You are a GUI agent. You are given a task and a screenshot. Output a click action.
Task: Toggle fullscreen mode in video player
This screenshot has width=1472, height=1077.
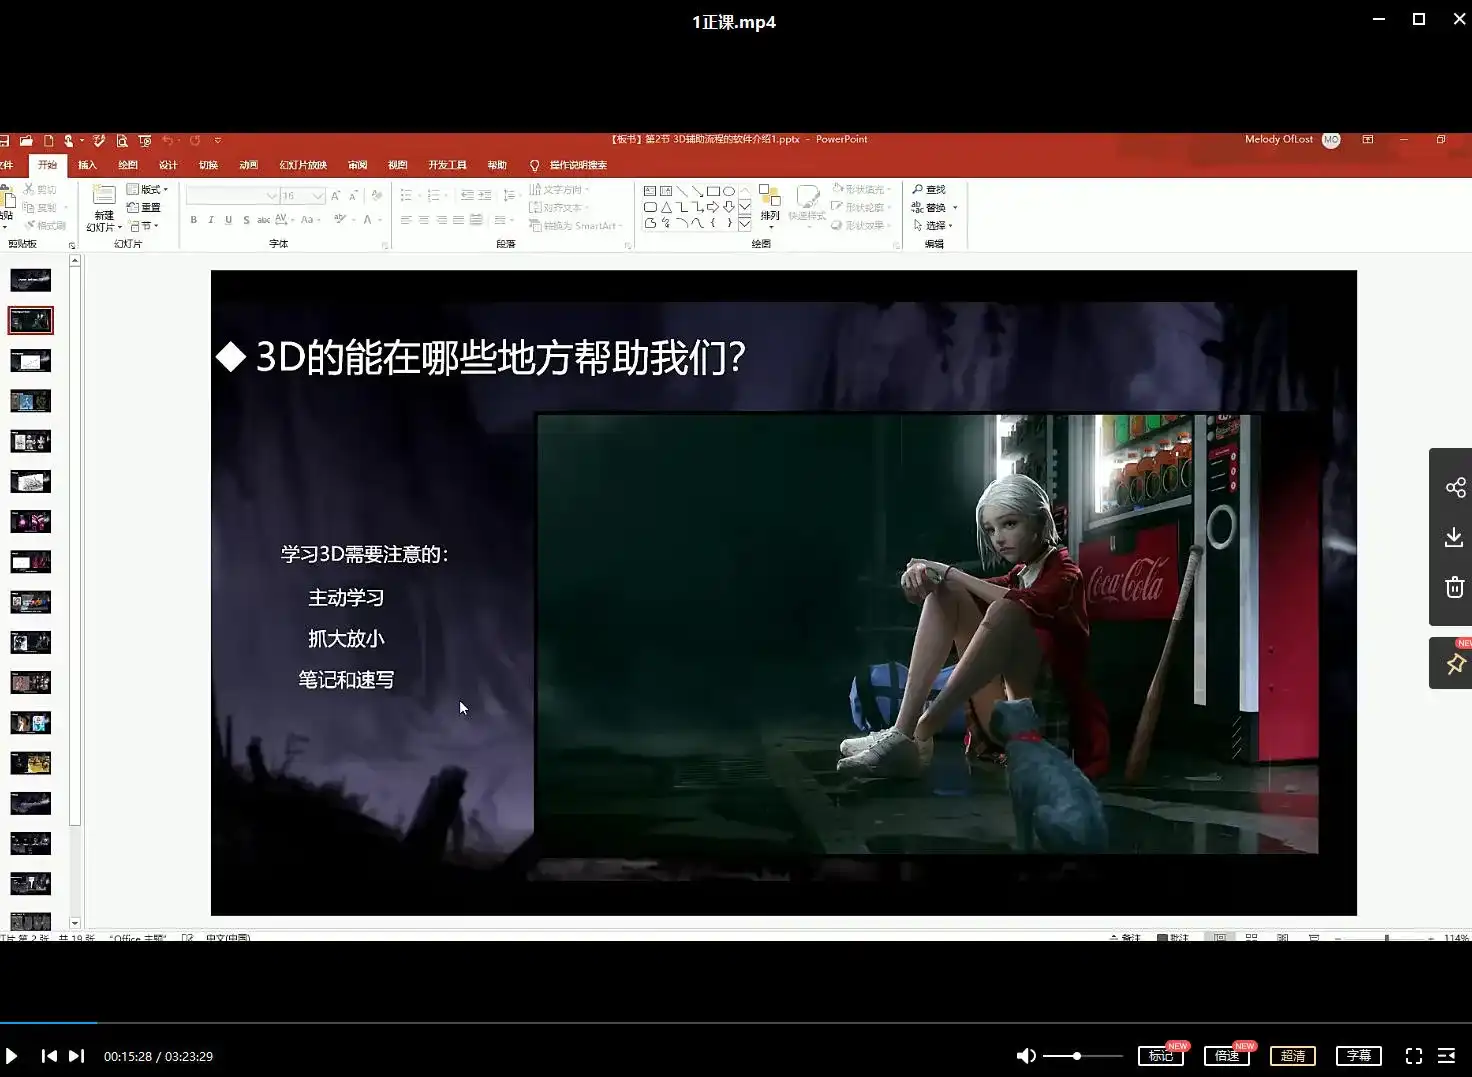click(1413, 1055)
